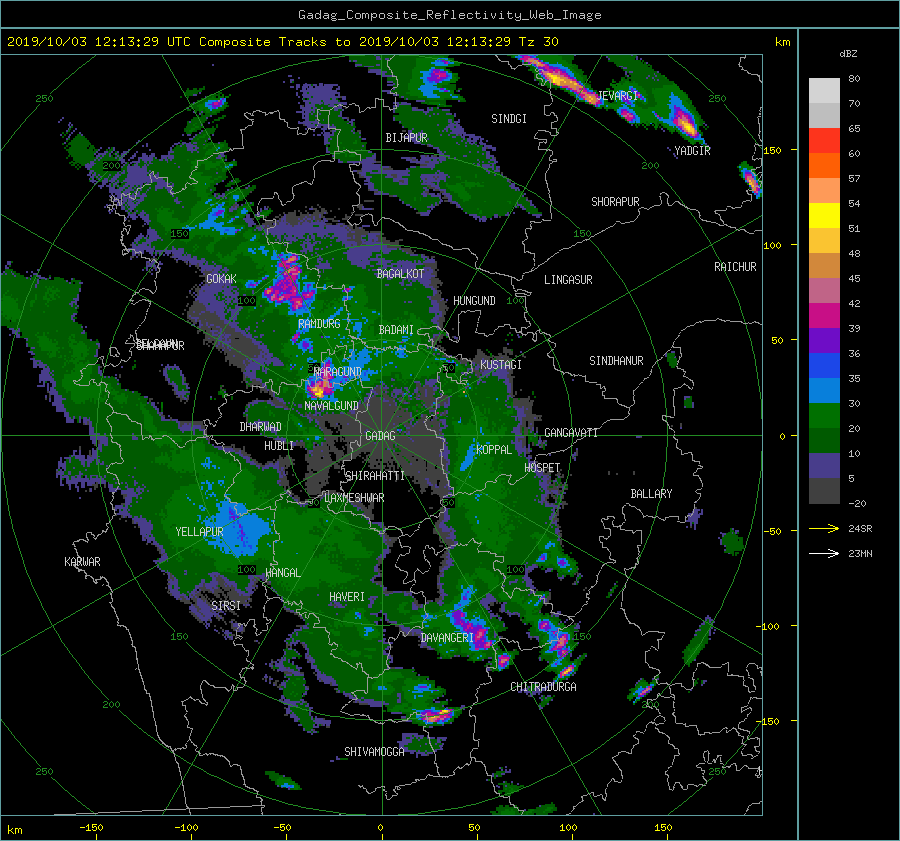Click the NARAGUND city label
Screen dimensions: 900x841
point(338,372)
